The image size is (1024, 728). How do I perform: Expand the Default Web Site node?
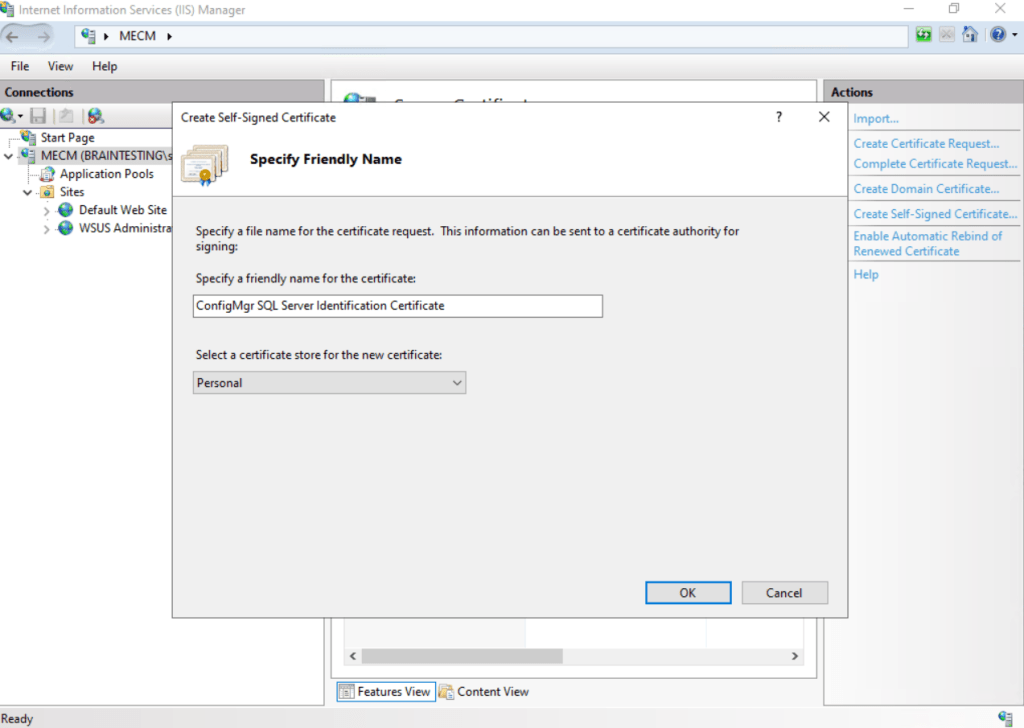46,211
